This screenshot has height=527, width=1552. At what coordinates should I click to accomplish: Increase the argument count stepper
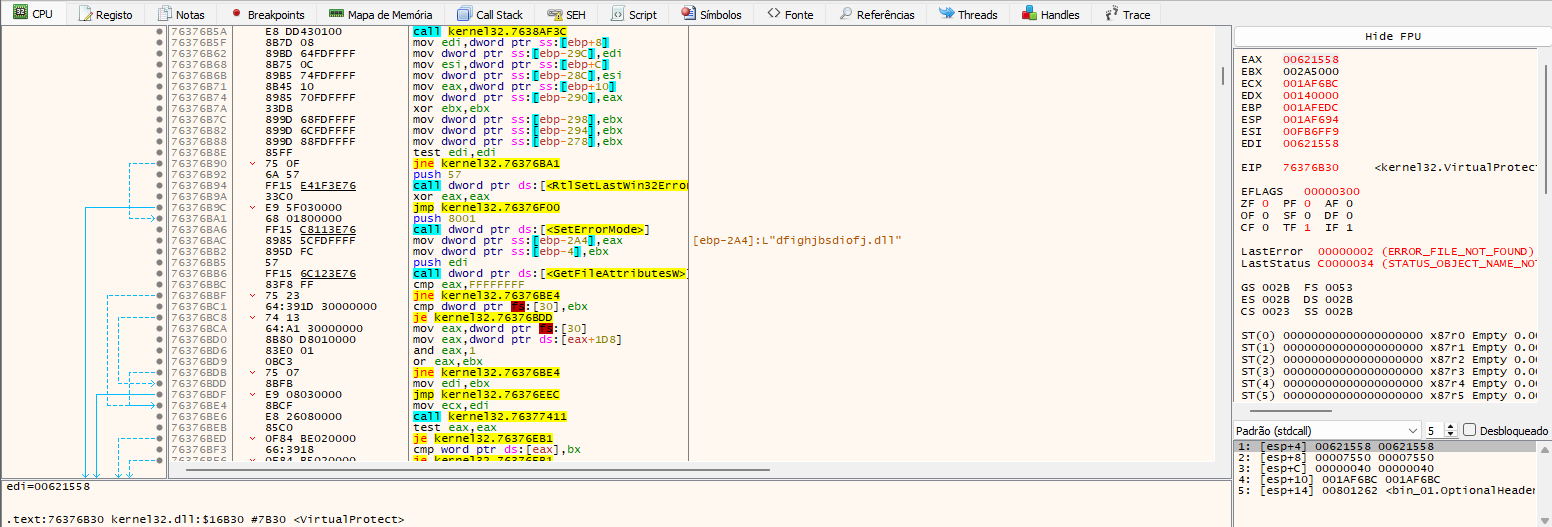[1451, 426]
